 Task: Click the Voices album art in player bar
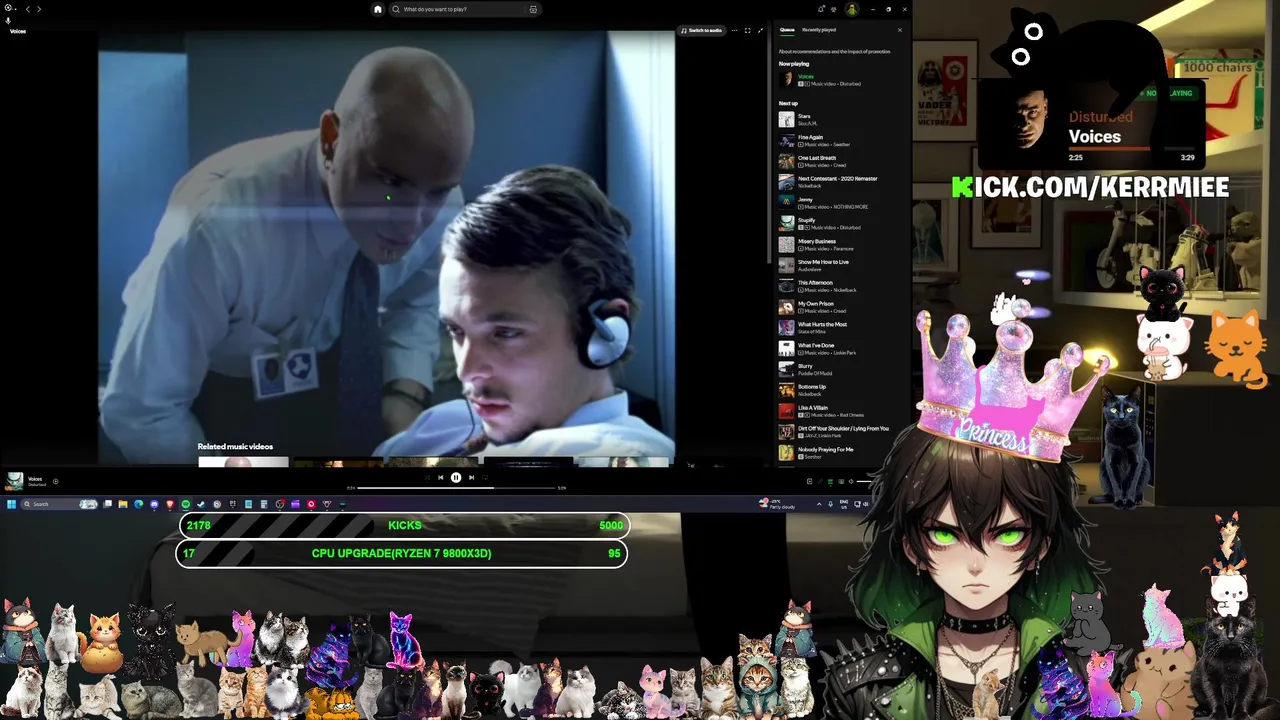tap(14, 481)
